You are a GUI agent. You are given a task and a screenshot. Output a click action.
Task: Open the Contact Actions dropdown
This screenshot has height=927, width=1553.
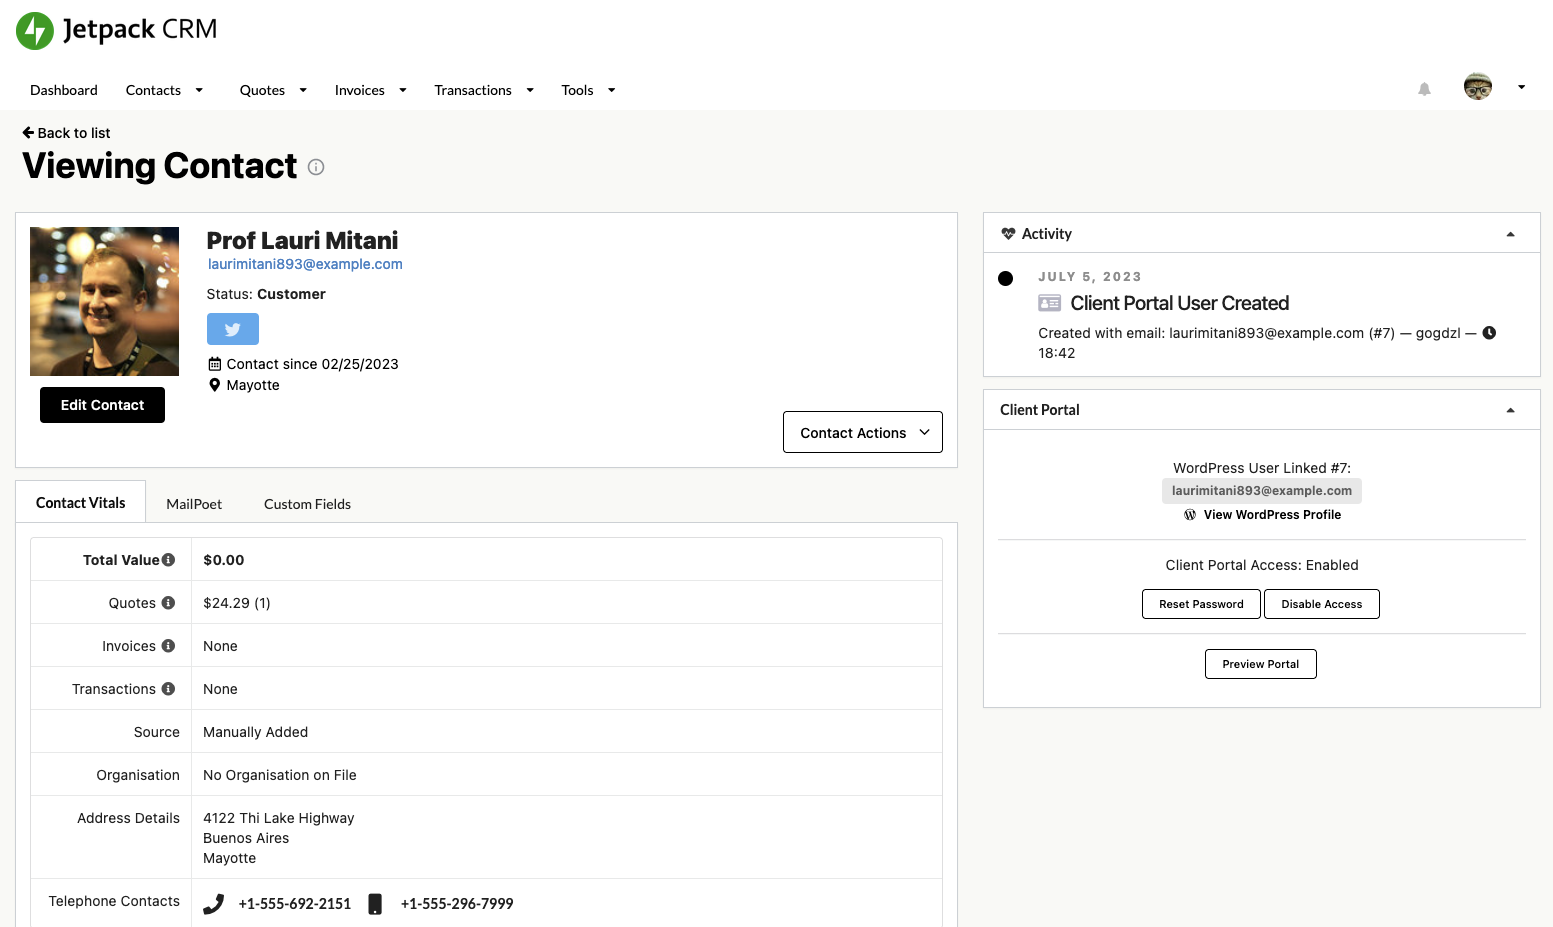click(862, 432)
